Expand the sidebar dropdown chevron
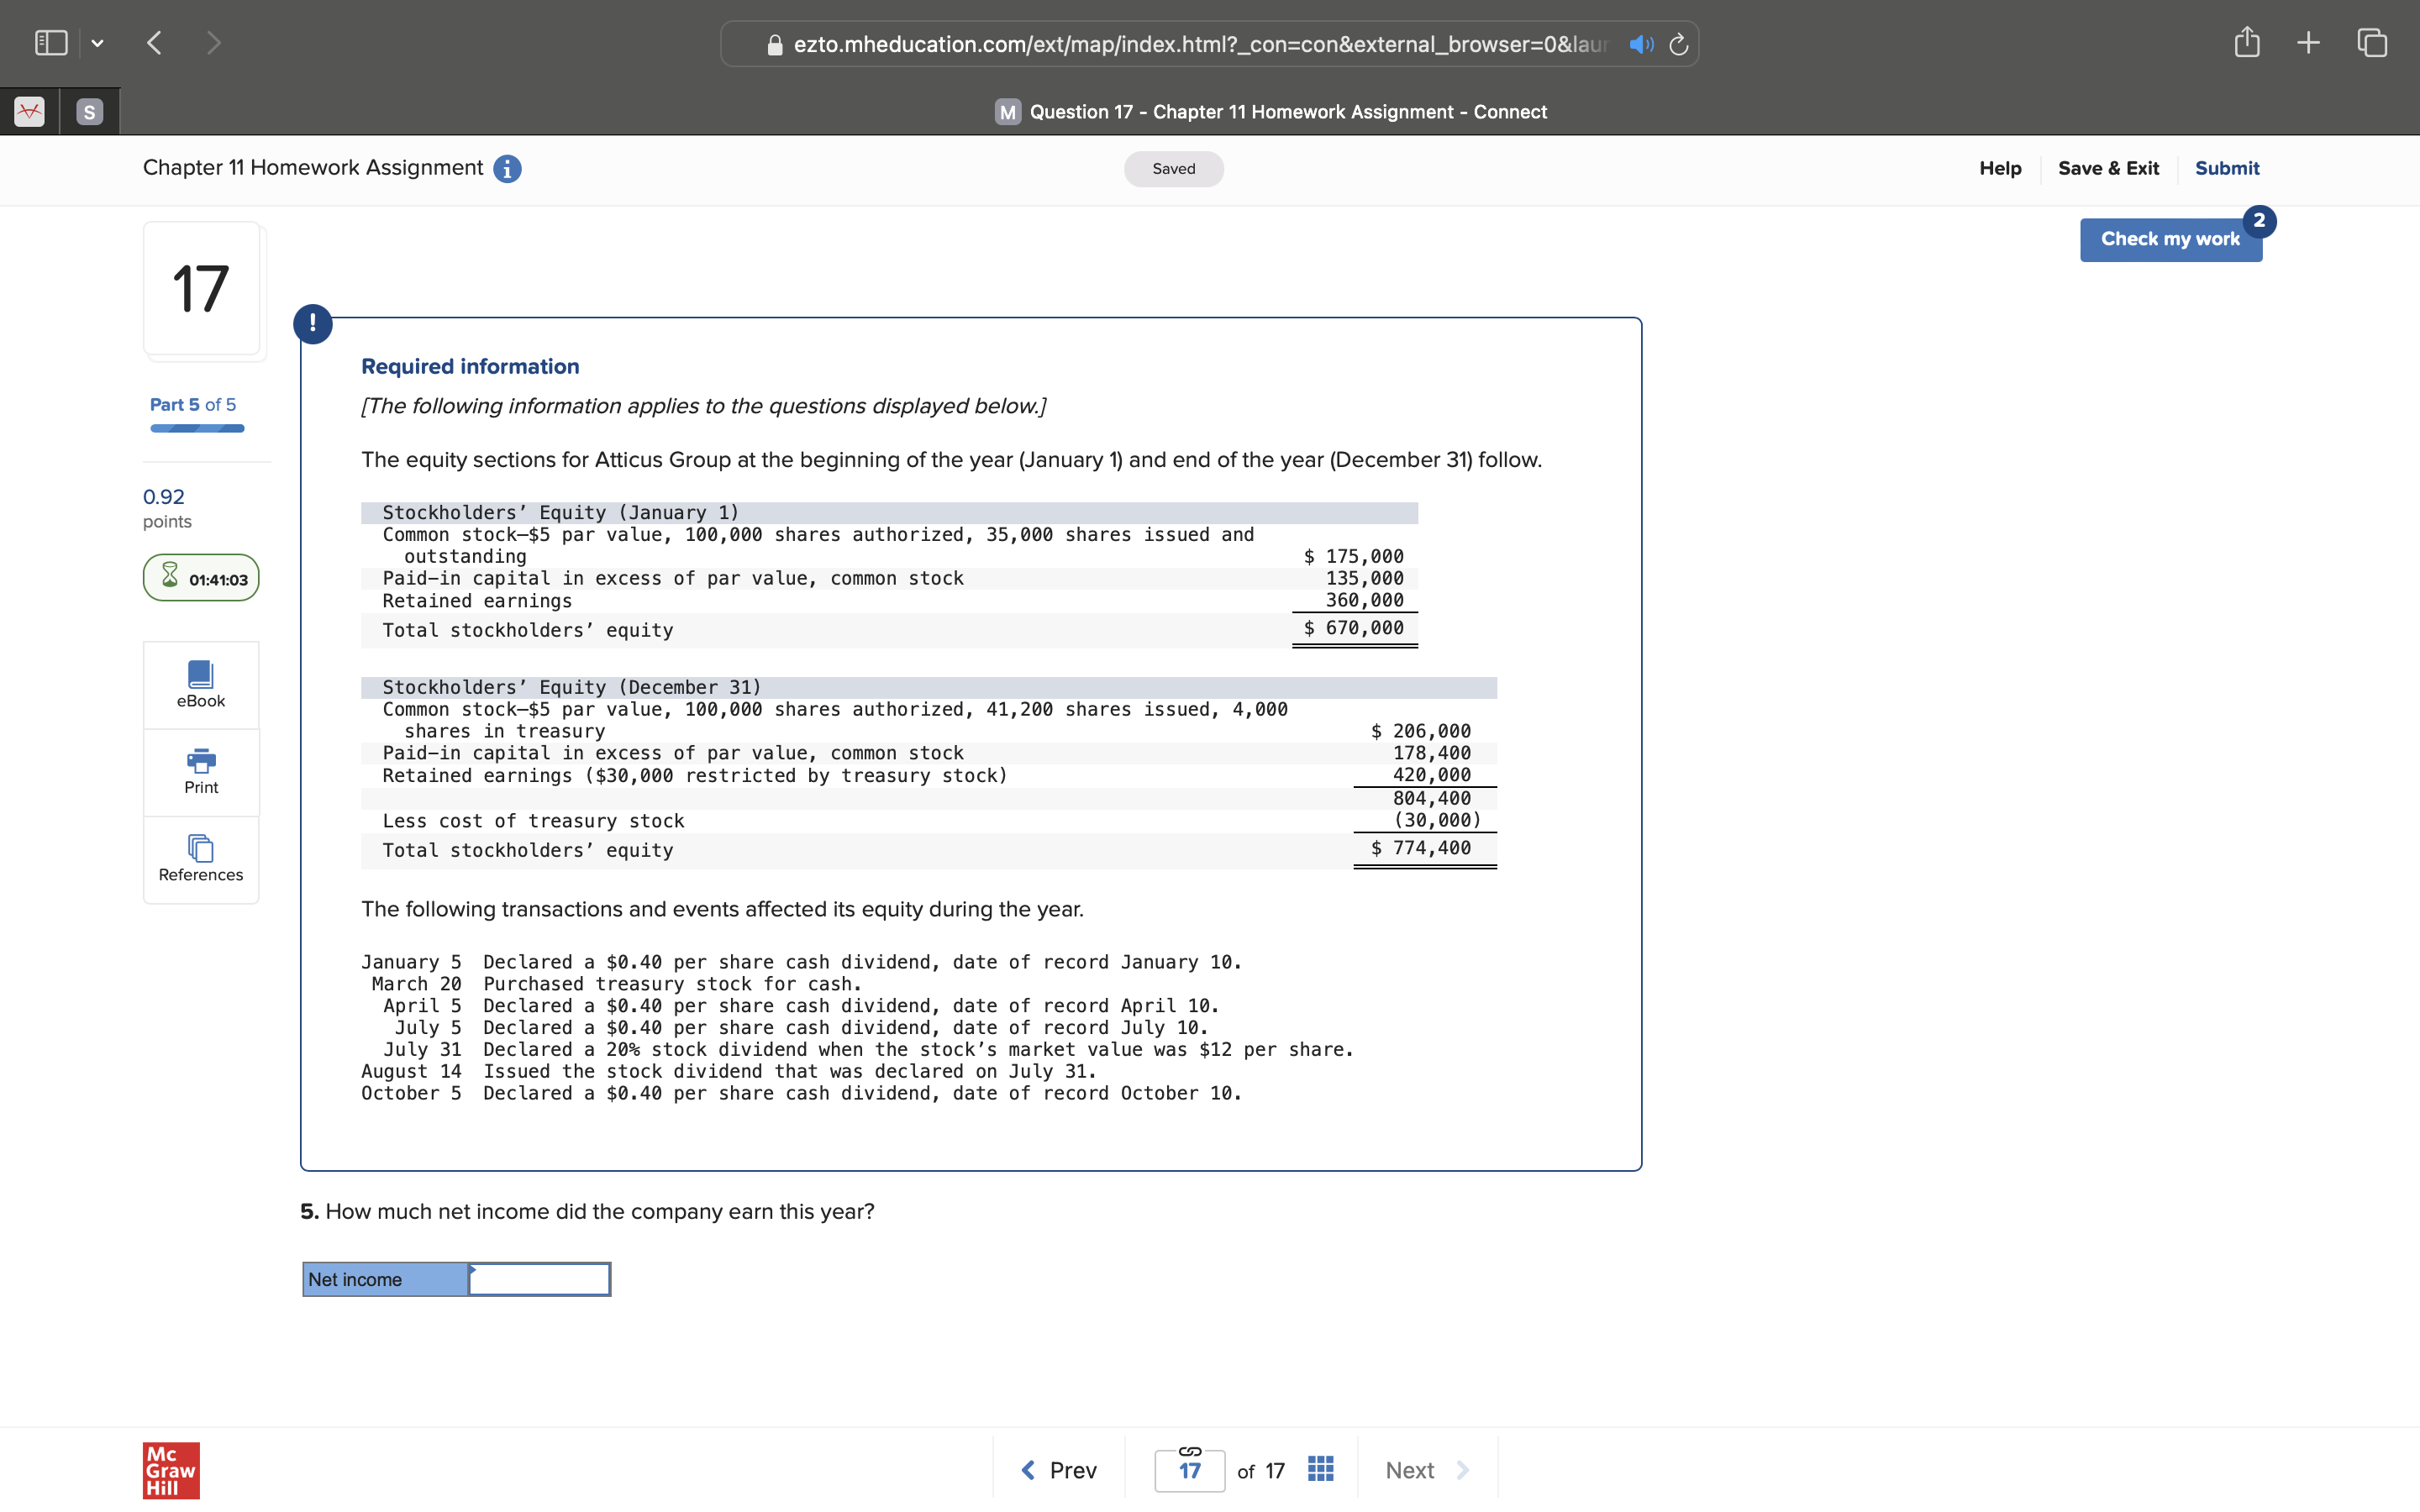Viewport: 2420px width, 1512px height. click(x=97, y=43)
